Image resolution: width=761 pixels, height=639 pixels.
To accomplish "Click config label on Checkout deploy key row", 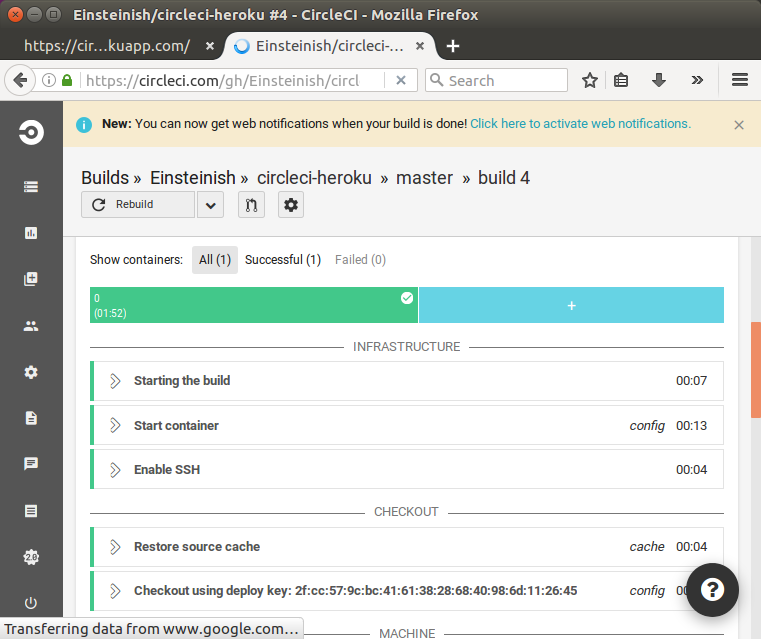I will pos(647,591).
